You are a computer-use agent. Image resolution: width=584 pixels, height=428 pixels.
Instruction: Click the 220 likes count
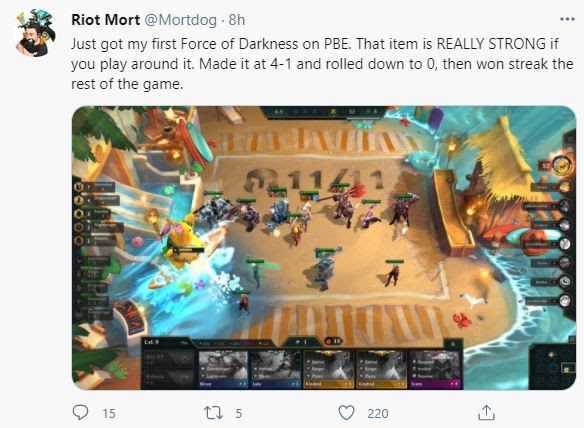(378, 413)
